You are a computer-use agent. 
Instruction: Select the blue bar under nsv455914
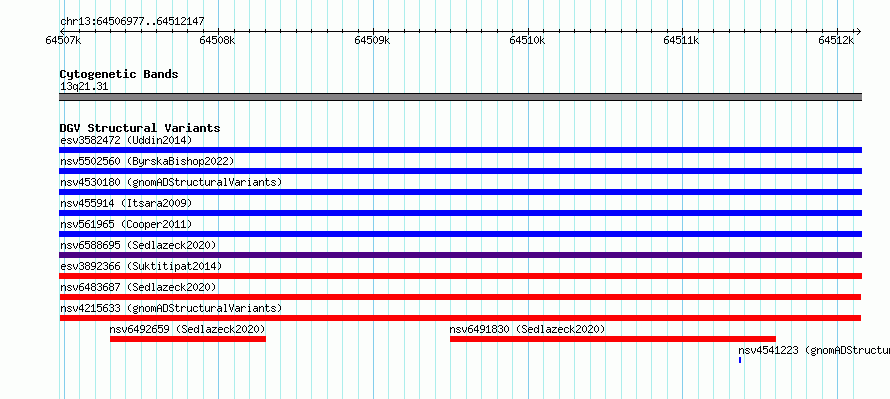pyautogui.click(x=460, y=213)
